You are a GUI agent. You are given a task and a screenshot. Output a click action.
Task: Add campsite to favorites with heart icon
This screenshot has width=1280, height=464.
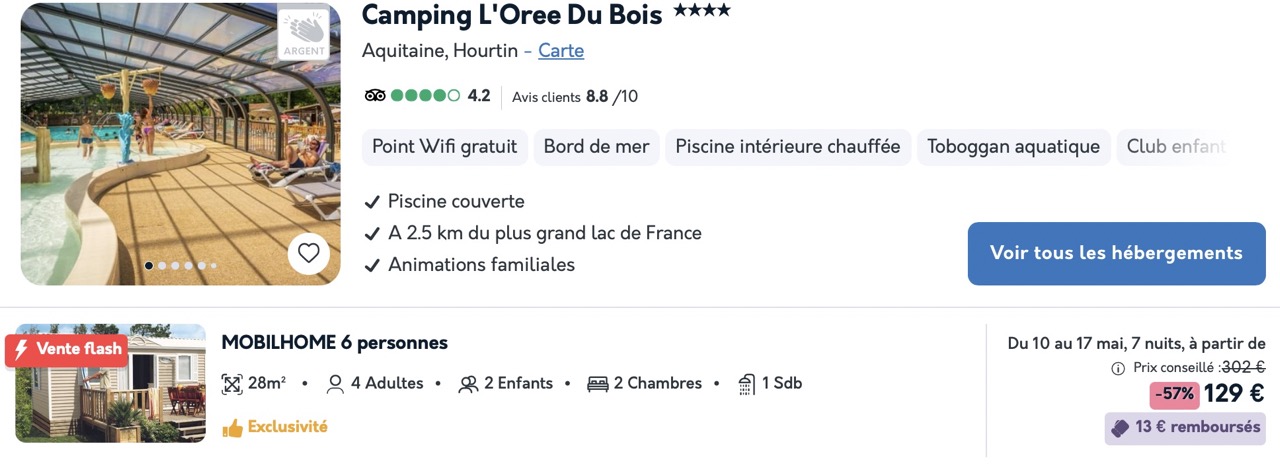tap(308, 254)
